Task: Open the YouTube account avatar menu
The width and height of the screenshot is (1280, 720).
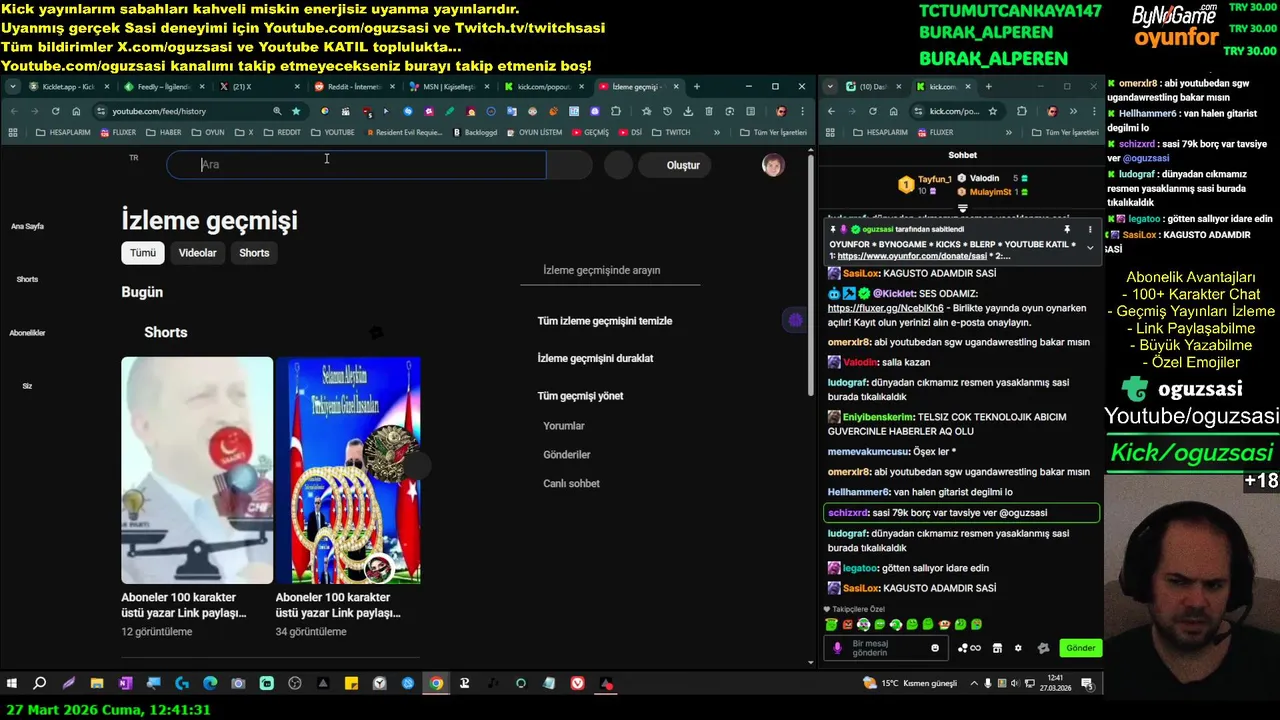Action: [773, 165]
